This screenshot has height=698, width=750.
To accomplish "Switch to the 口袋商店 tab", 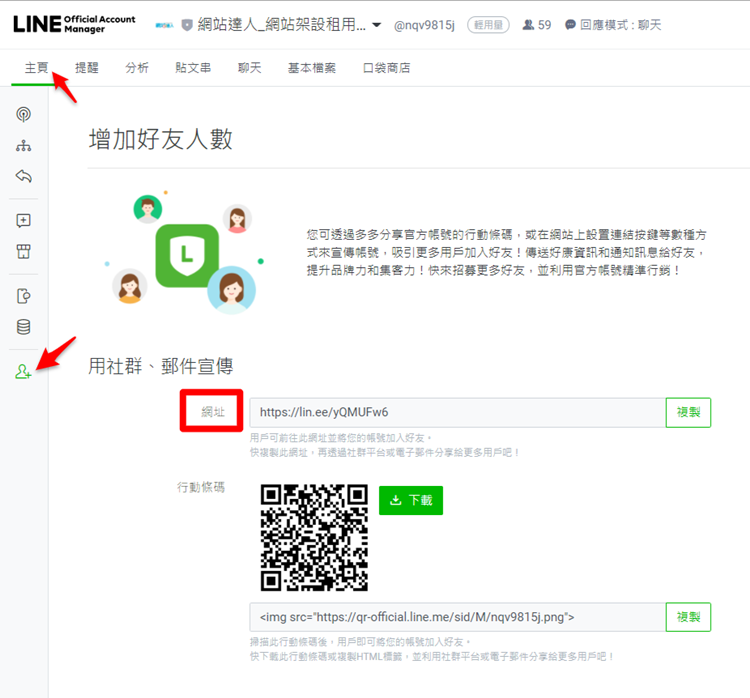I will [x=386, y=68].
